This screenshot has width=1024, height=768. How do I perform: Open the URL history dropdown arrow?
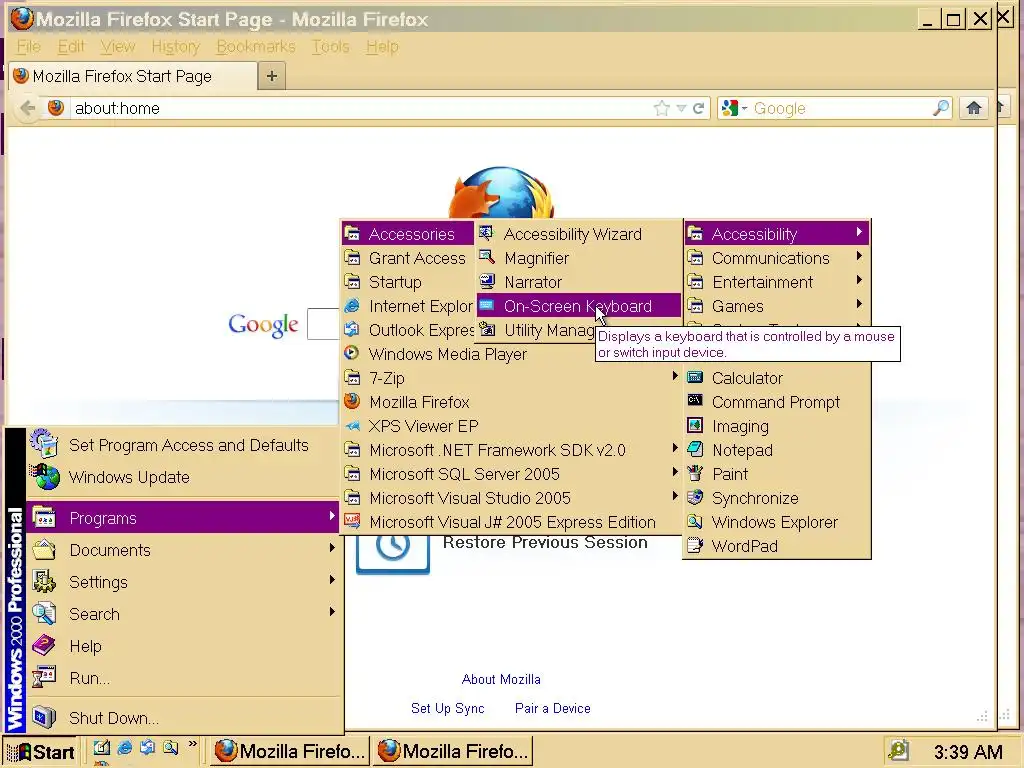681,108
